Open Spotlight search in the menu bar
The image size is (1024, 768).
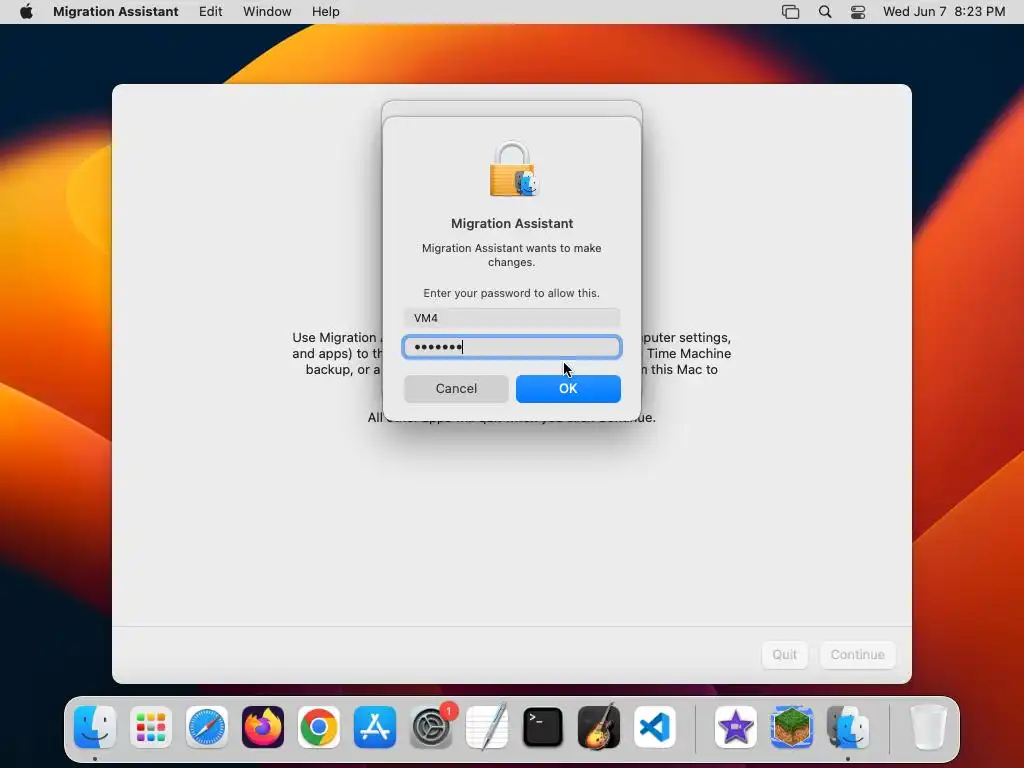pyautogui.click(x=825, y=12)
